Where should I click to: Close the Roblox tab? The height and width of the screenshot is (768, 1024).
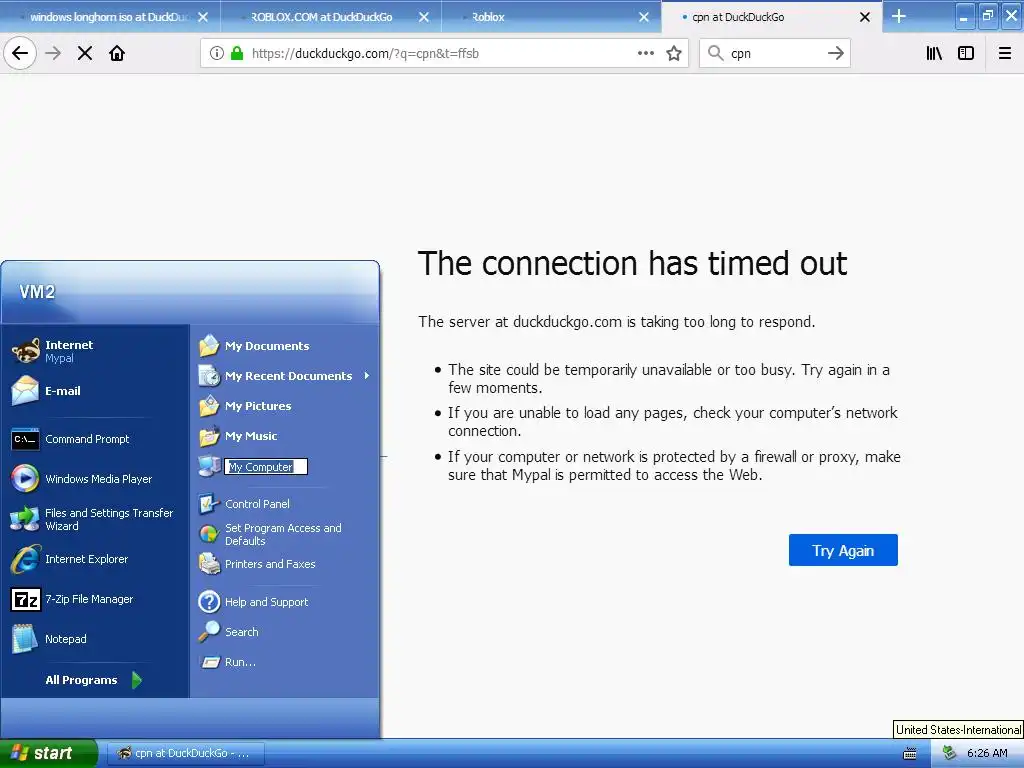click(644, 17)
